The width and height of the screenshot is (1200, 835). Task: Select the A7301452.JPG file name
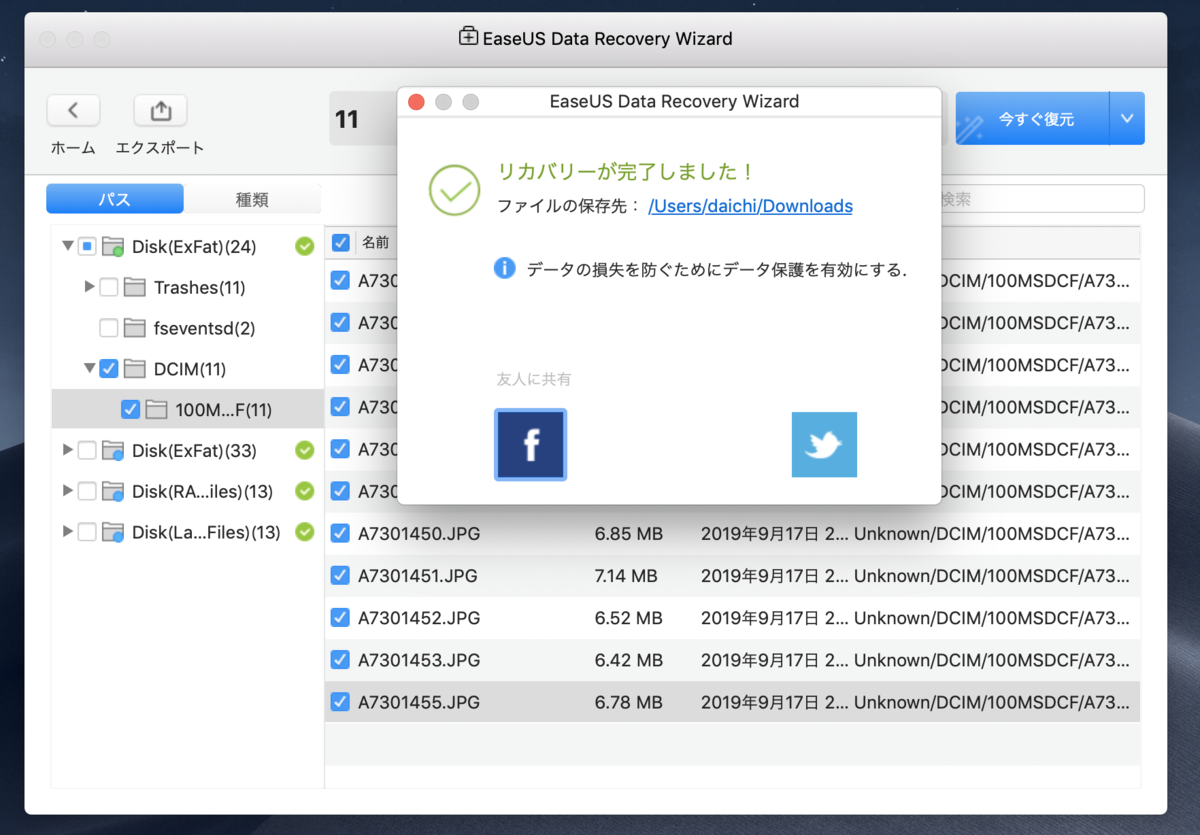click(419, 618)
